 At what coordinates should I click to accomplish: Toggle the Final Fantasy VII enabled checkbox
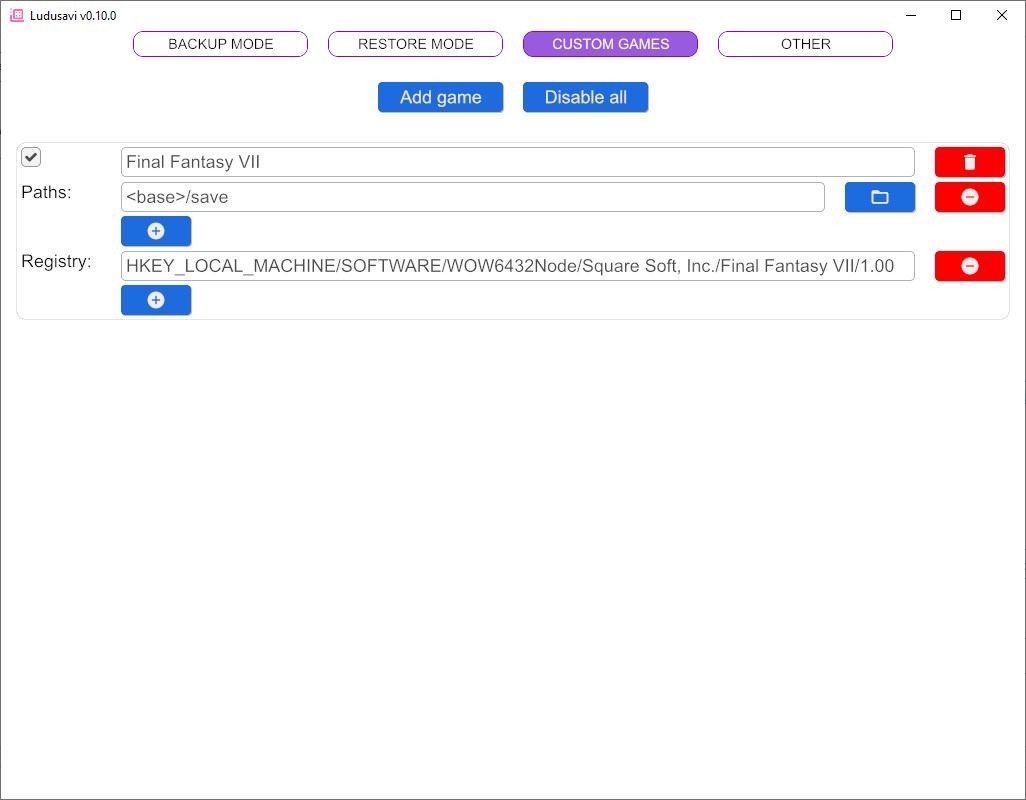[x=31, y=157]
